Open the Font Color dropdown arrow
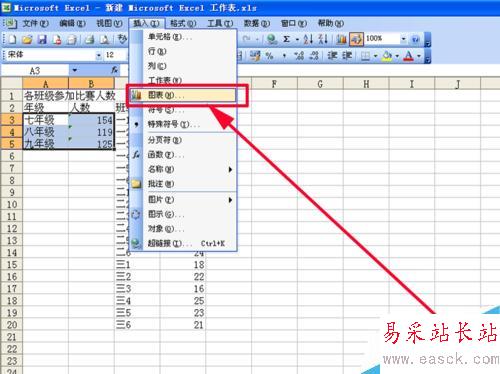This screenshot has height=374, width=500. coord(419,56)
